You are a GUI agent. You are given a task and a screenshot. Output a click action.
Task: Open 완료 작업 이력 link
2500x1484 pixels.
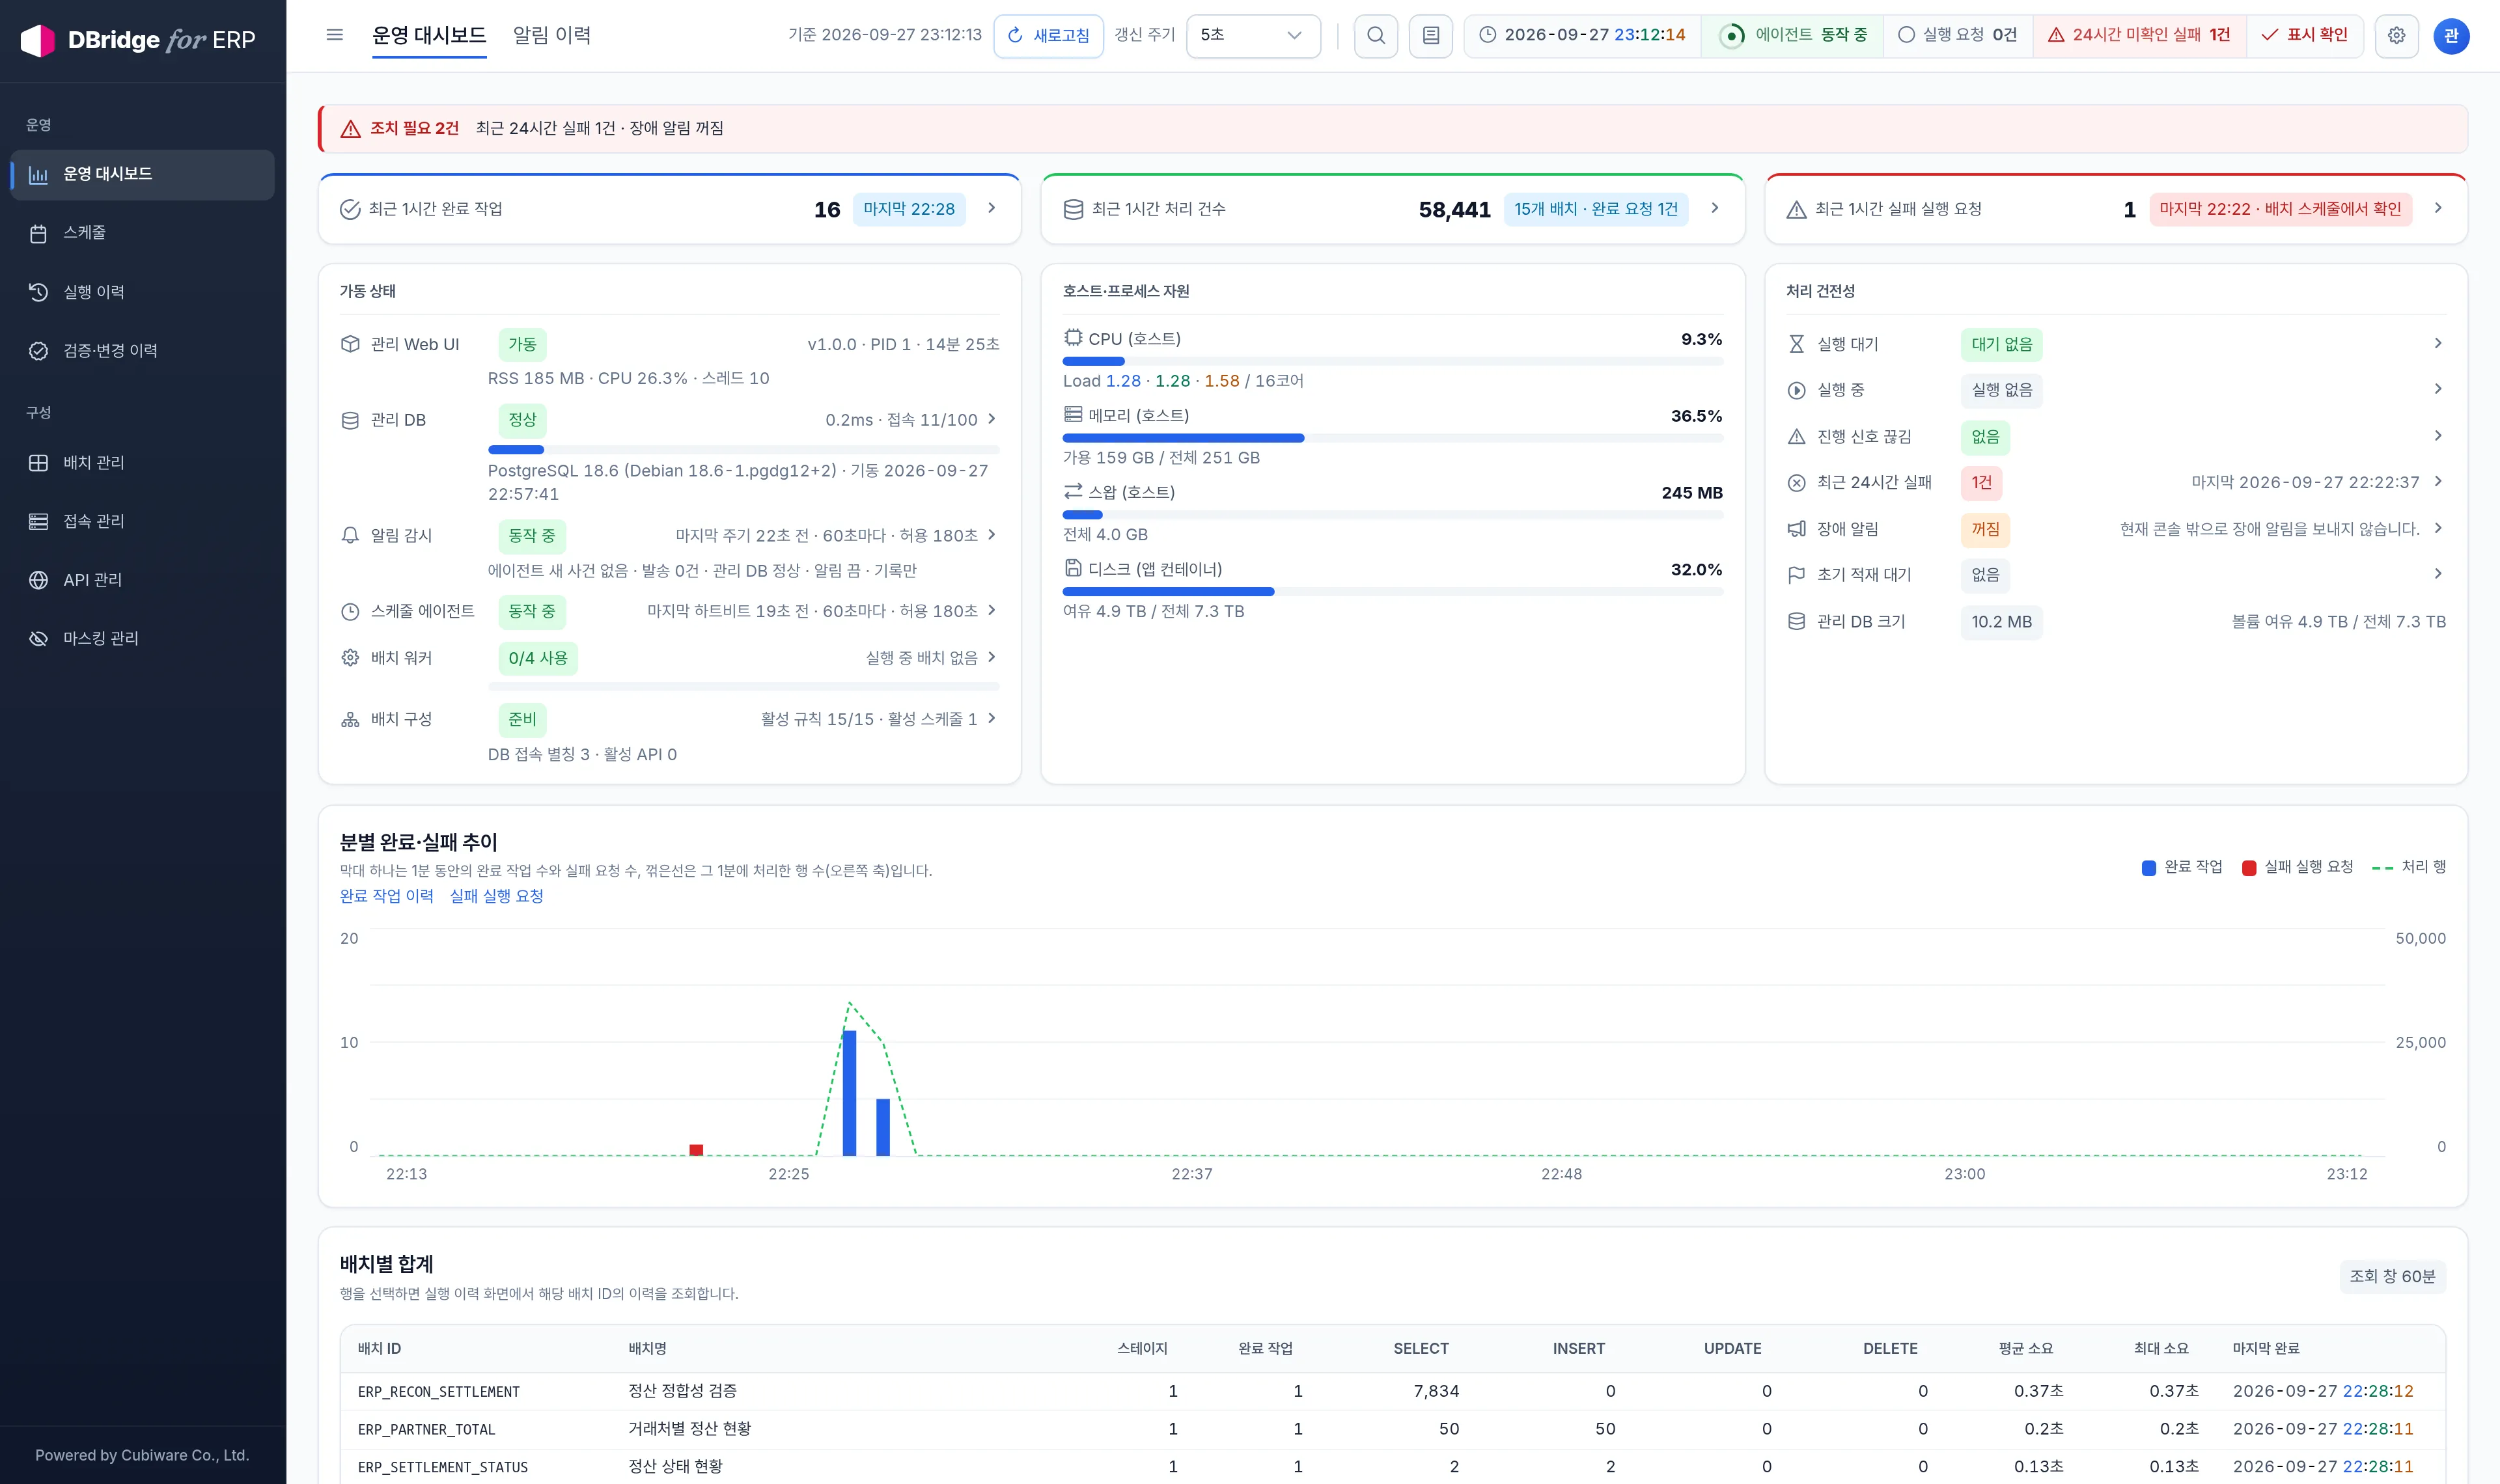[x=386, y=896]
